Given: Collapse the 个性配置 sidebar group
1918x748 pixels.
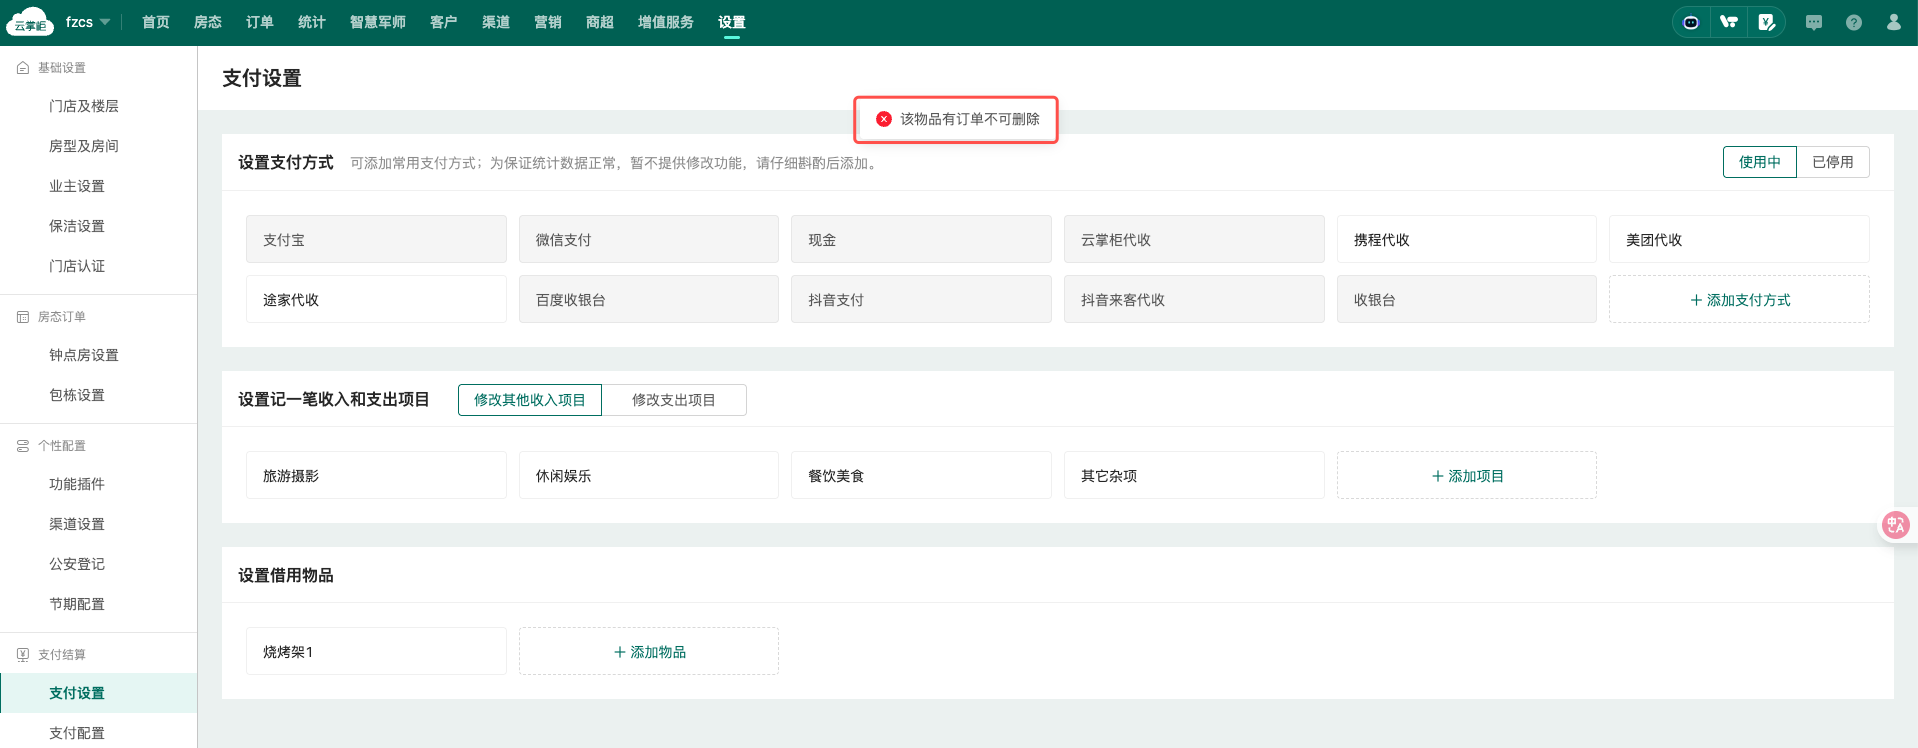Looking at the screenshot, I should (61, 446).
